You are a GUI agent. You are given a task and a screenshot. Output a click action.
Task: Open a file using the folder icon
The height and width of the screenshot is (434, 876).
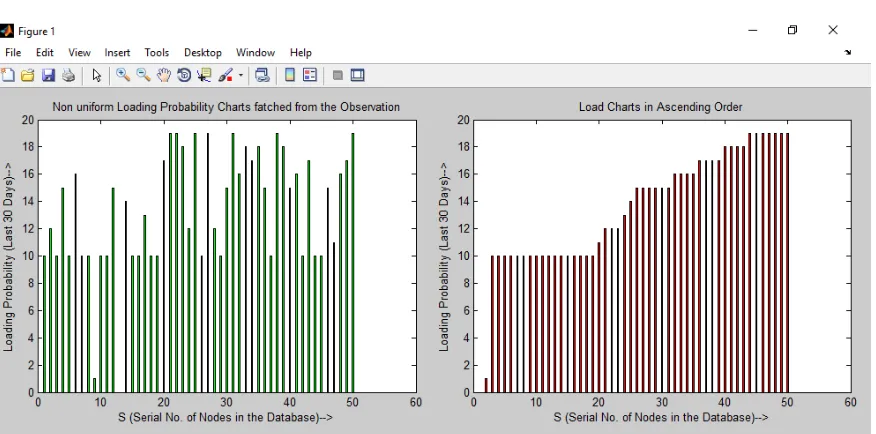[27, 75]
